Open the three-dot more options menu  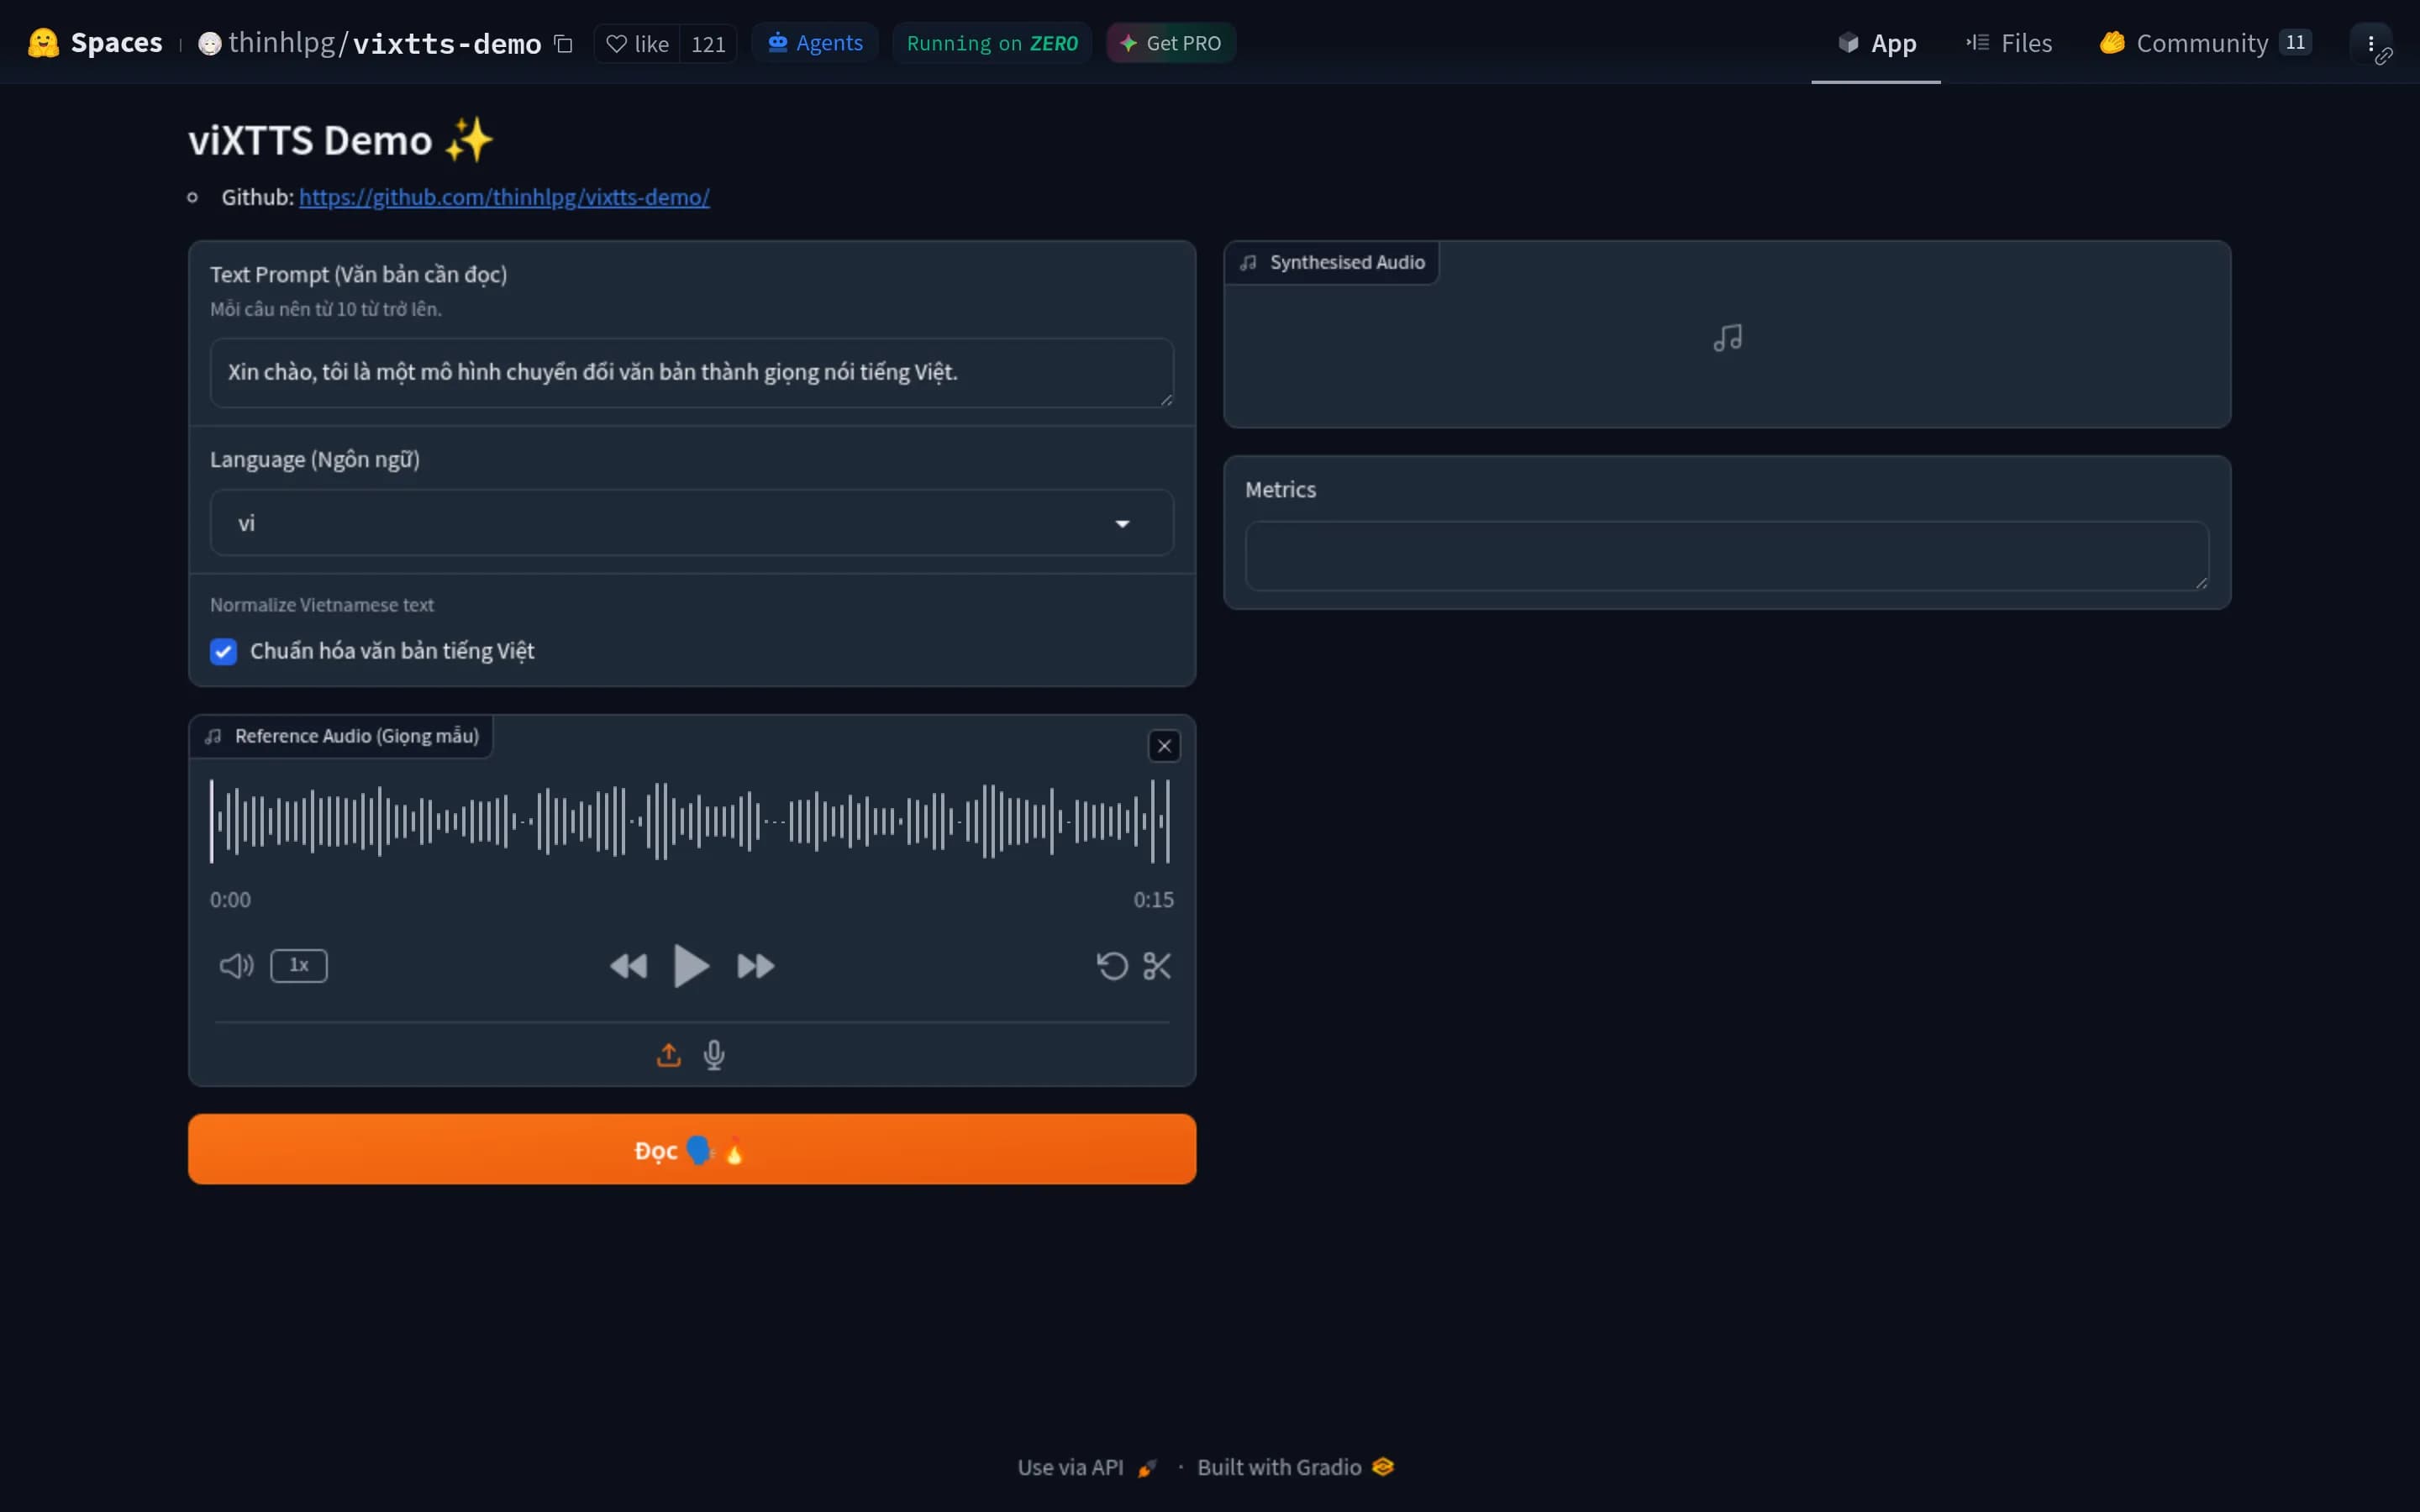click(x=2371, y=43)
